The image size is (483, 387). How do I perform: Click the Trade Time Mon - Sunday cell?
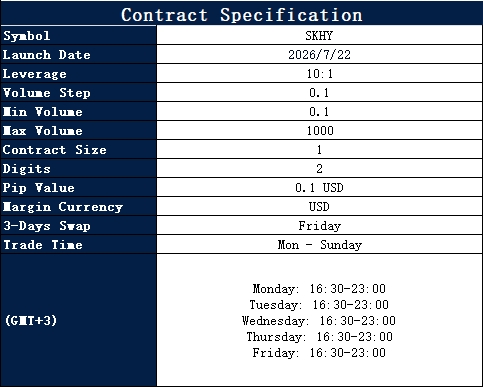pos(319,244)
